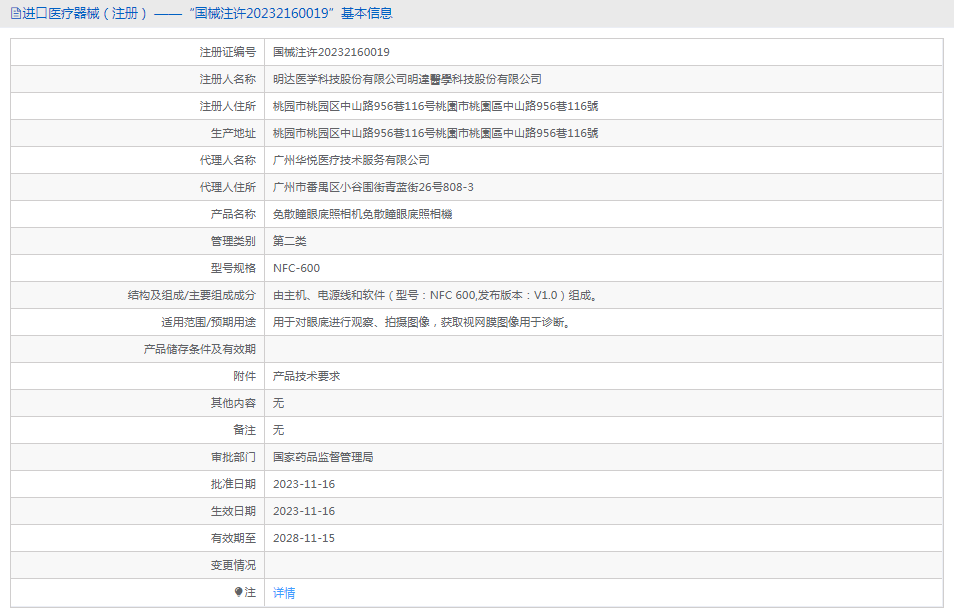954x614 pixels.
Task: Open the 详情 link in the 注 row
Action: pos(284,593)
